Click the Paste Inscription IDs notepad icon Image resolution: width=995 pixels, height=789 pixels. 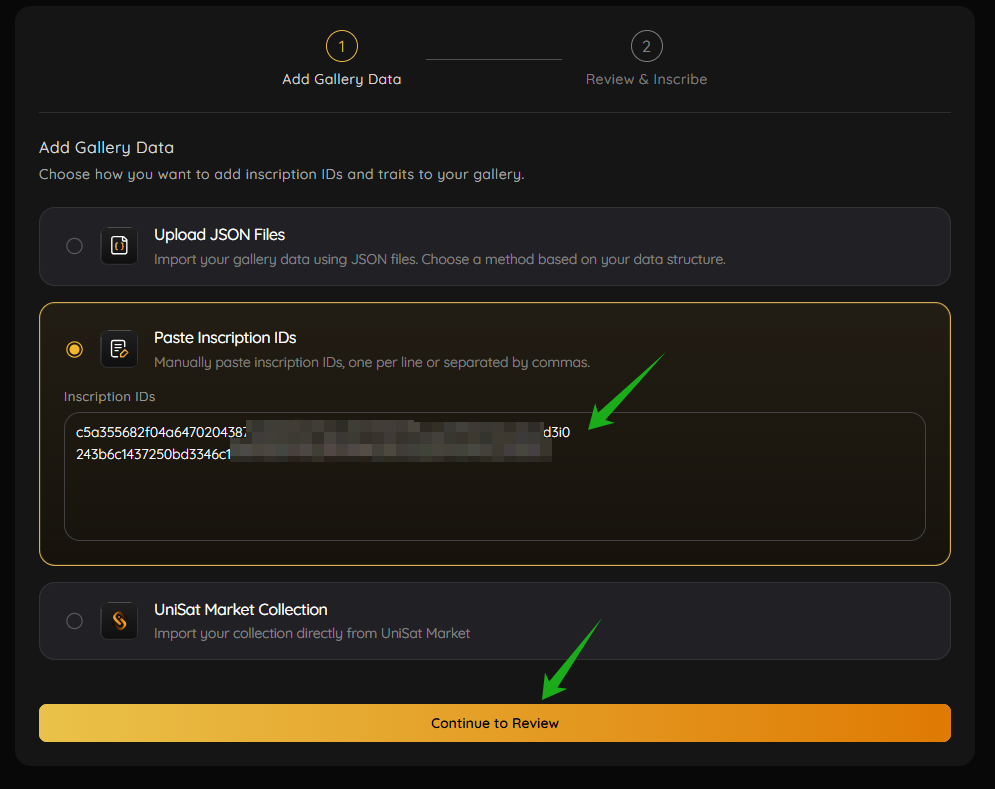[119, 349]
